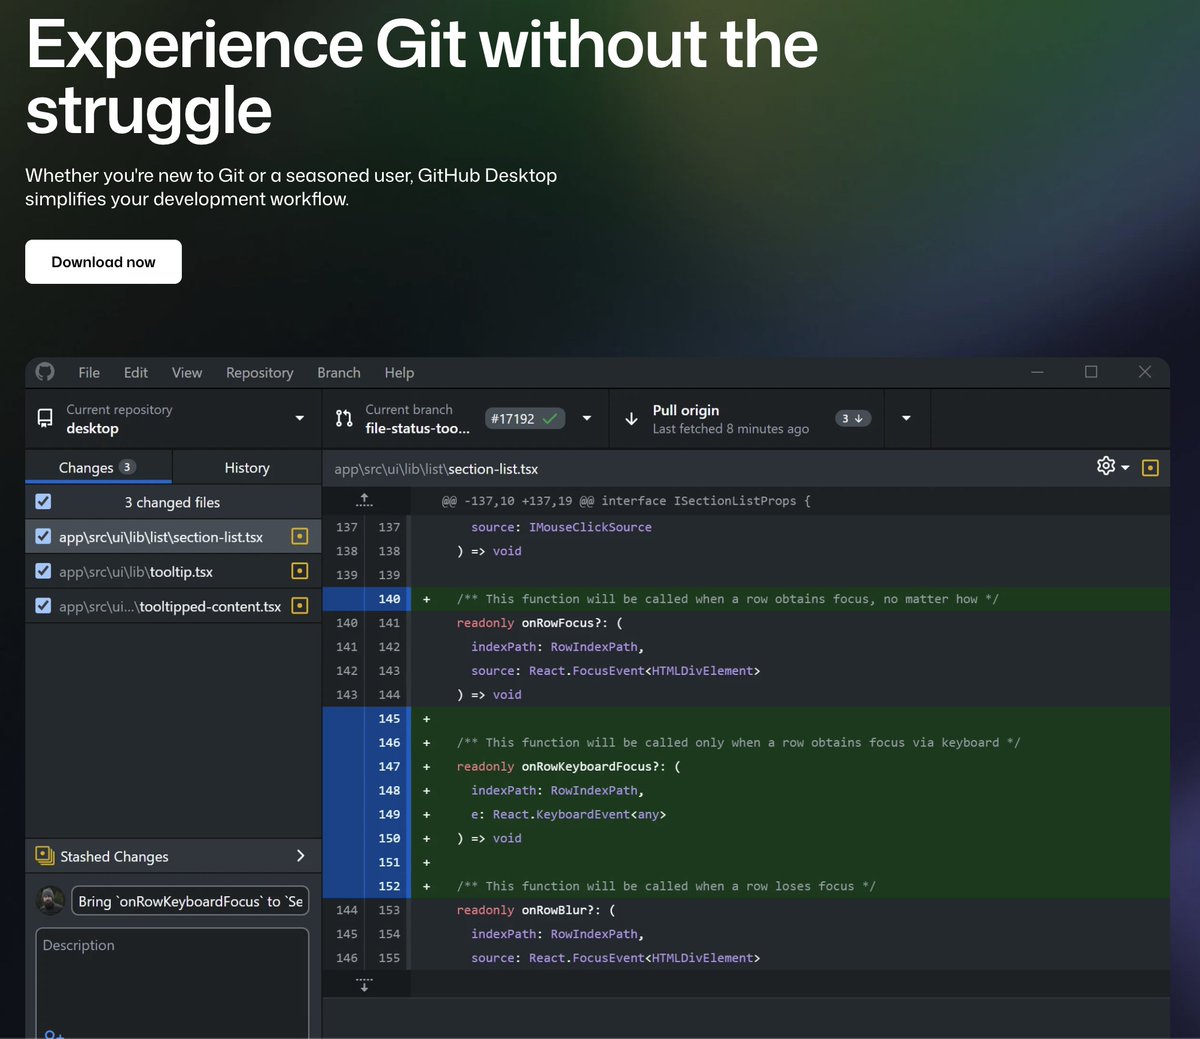Image resolution: width=1200 pixels, height=1039 pixels.
Task: Uncheck tooltipped-content.tsx file checkbox
Action: coord(43,606)
